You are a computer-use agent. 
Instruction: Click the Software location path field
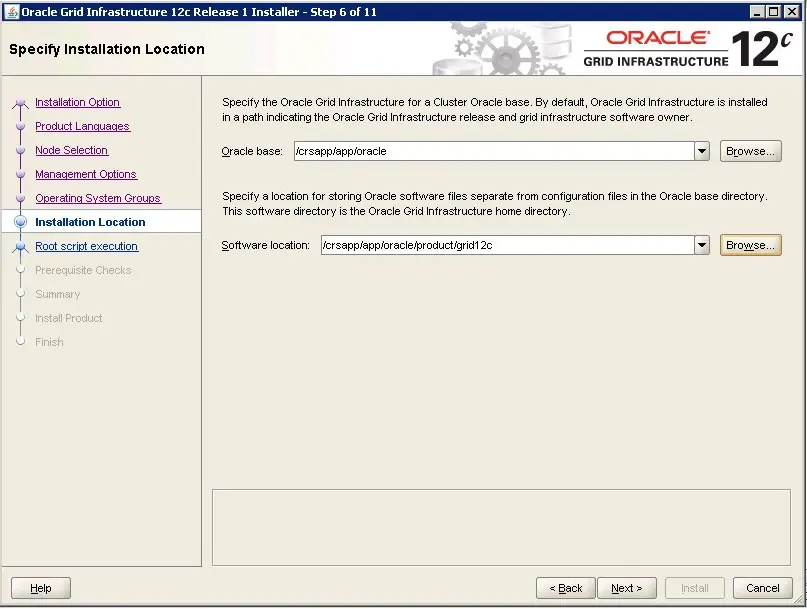click(507, 245)
